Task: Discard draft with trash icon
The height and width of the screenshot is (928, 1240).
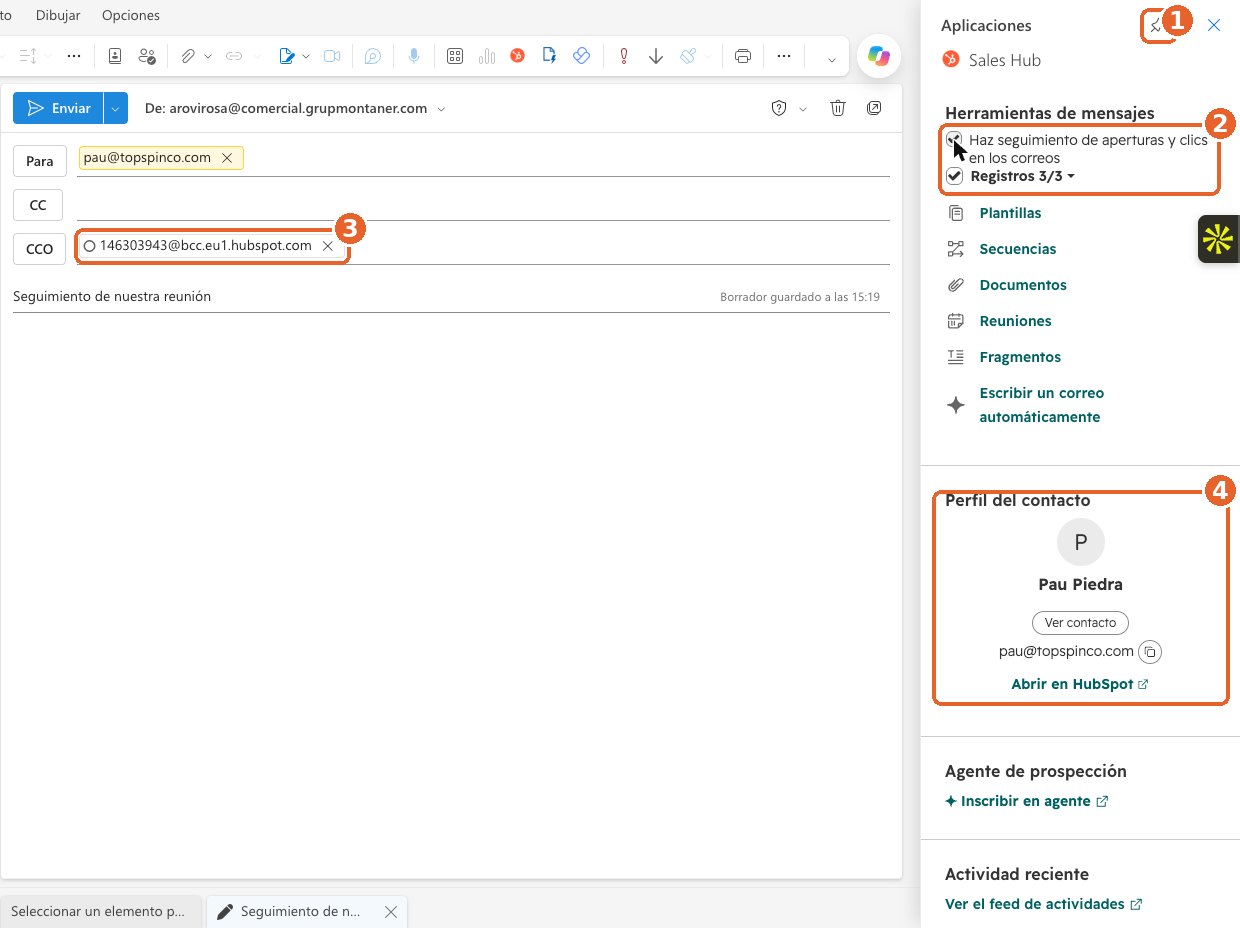Action: [x=839, y=108]
